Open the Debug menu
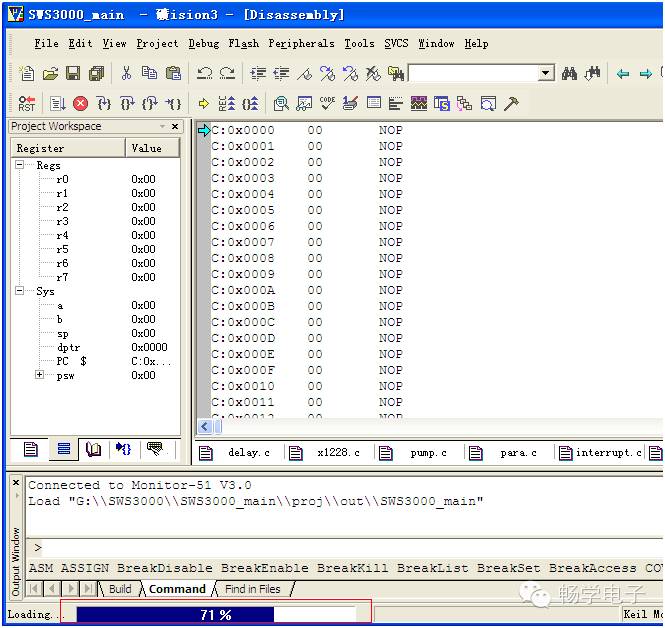 click(204, 43)
